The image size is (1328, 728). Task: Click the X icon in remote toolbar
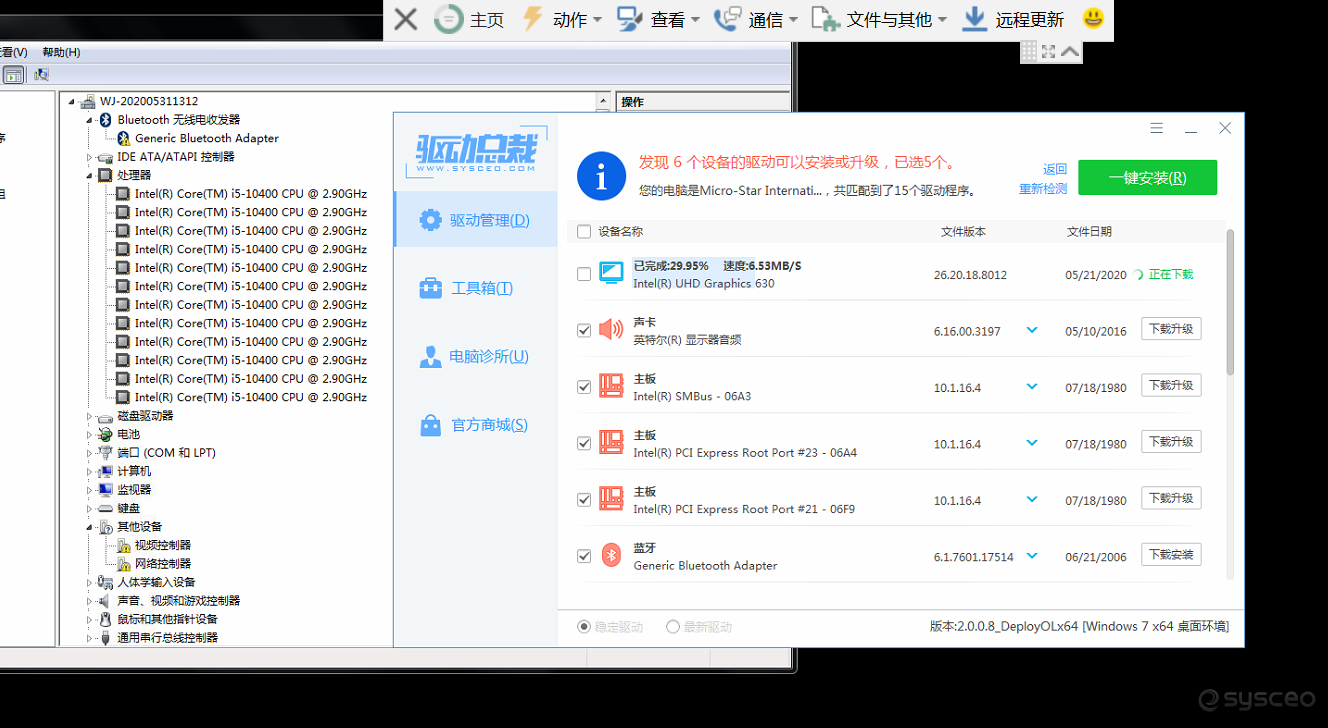[405, 19]
